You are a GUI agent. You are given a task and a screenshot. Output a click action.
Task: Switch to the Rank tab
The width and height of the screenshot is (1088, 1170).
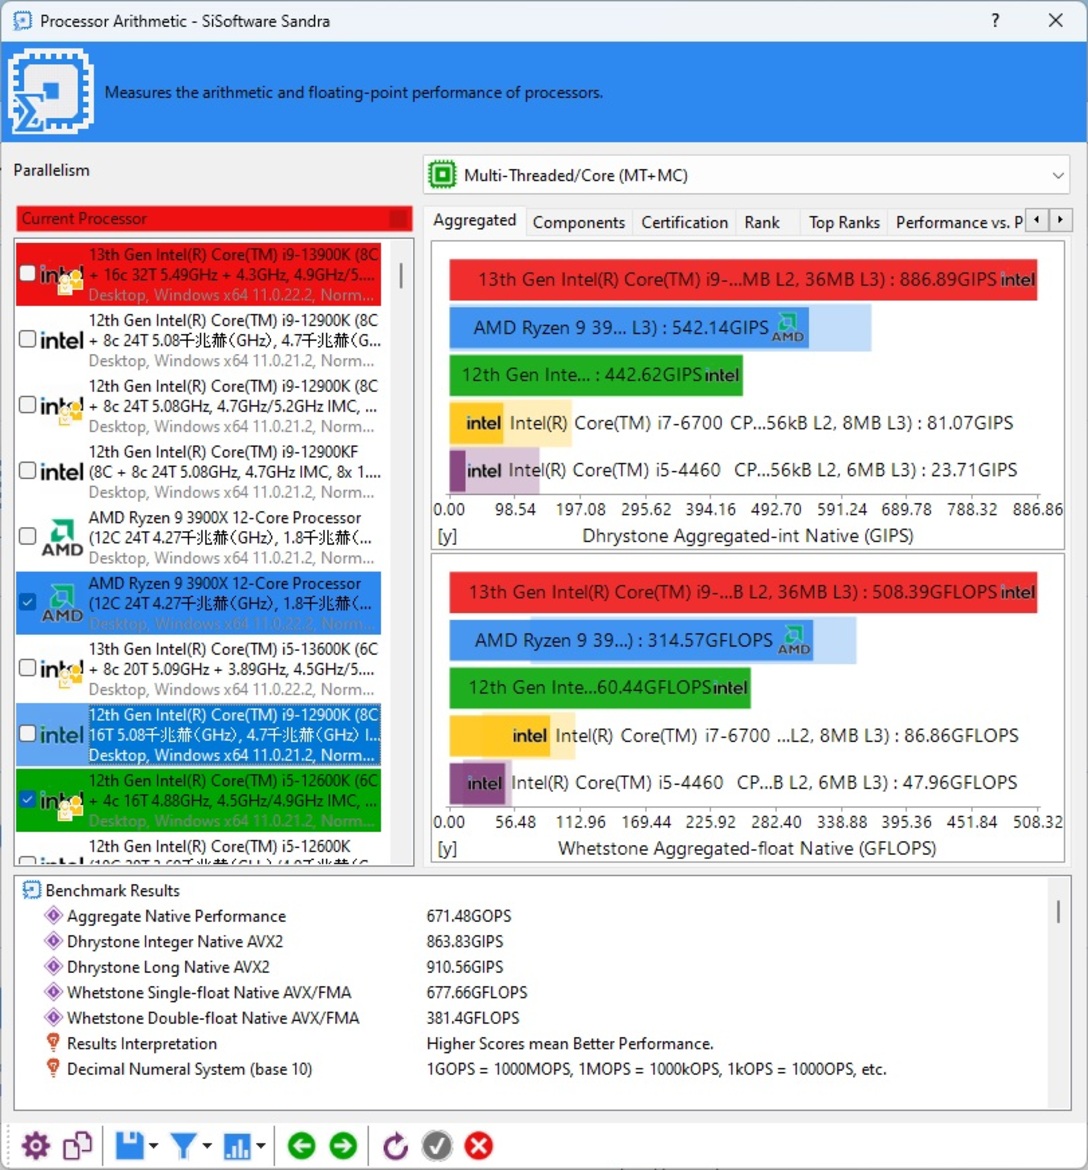[762, 222]
